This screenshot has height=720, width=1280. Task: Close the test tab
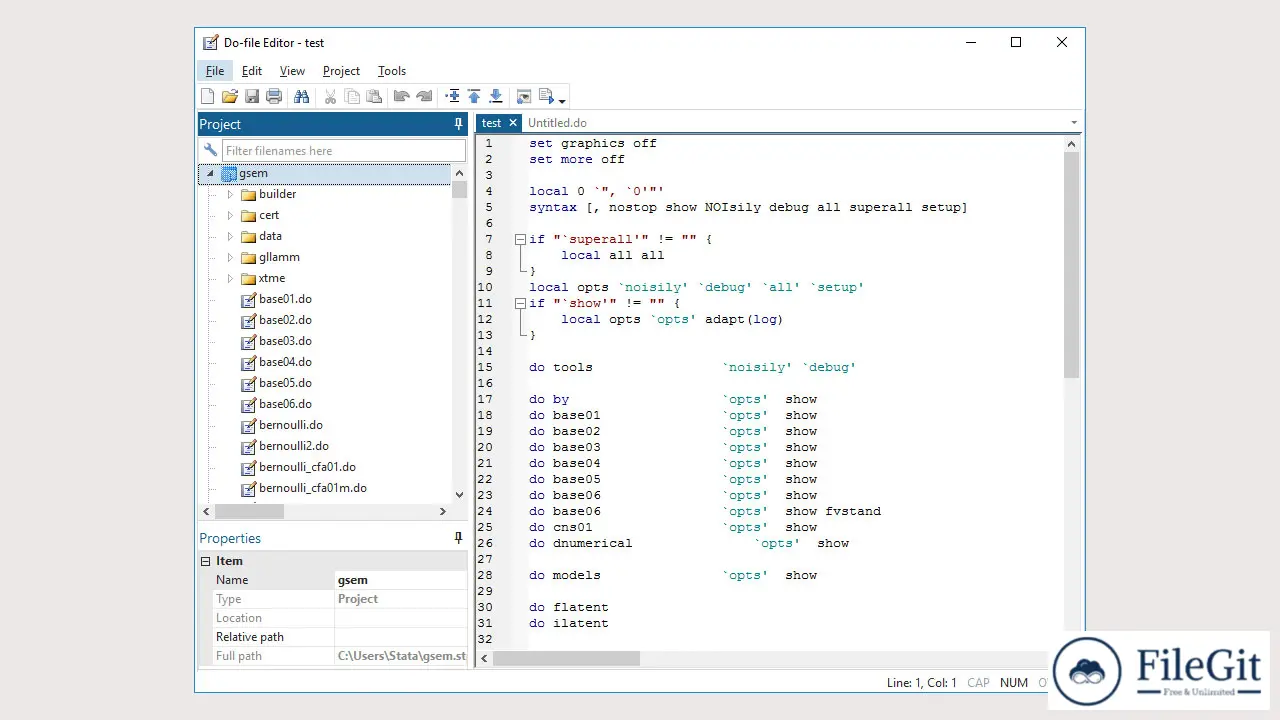513,123
